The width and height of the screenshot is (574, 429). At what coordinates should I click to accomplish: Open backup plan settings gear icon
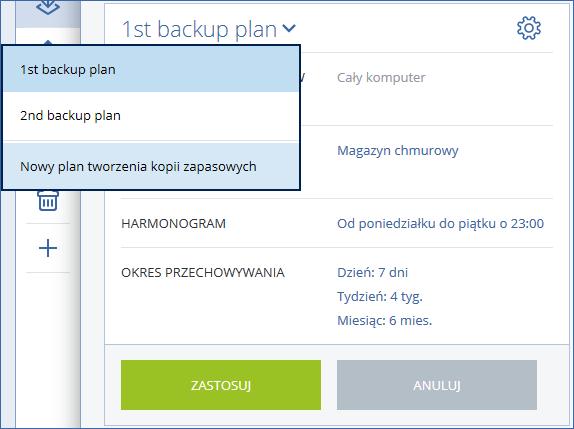coord(529,28)
